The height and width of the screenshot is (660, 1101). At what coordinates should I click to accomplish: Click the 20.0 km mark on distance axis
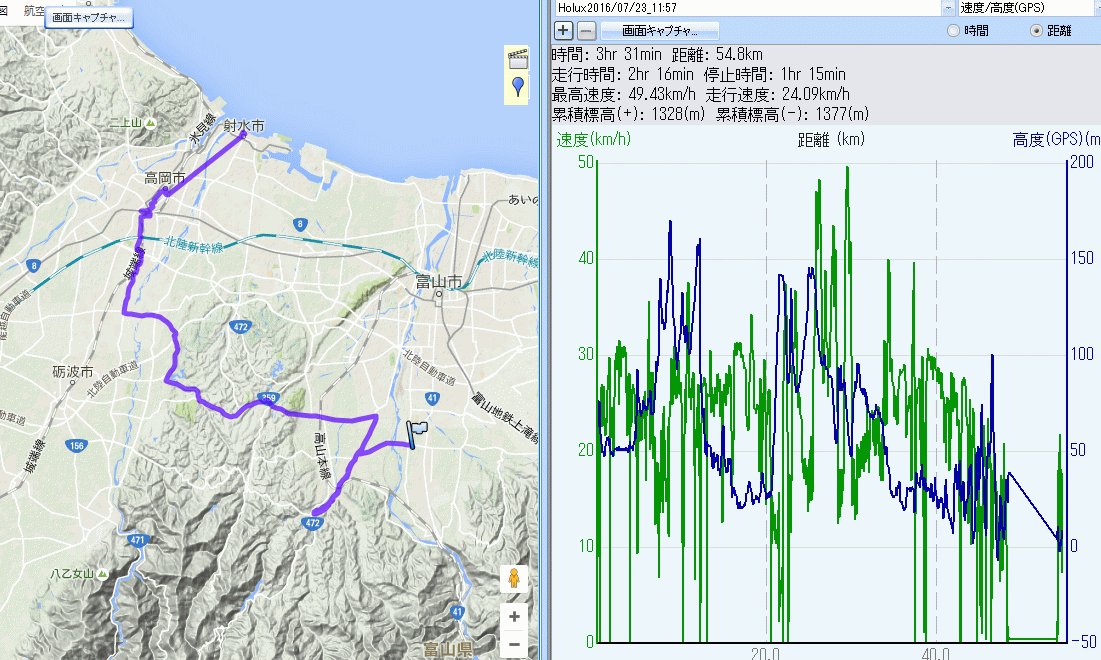(766, 652)
